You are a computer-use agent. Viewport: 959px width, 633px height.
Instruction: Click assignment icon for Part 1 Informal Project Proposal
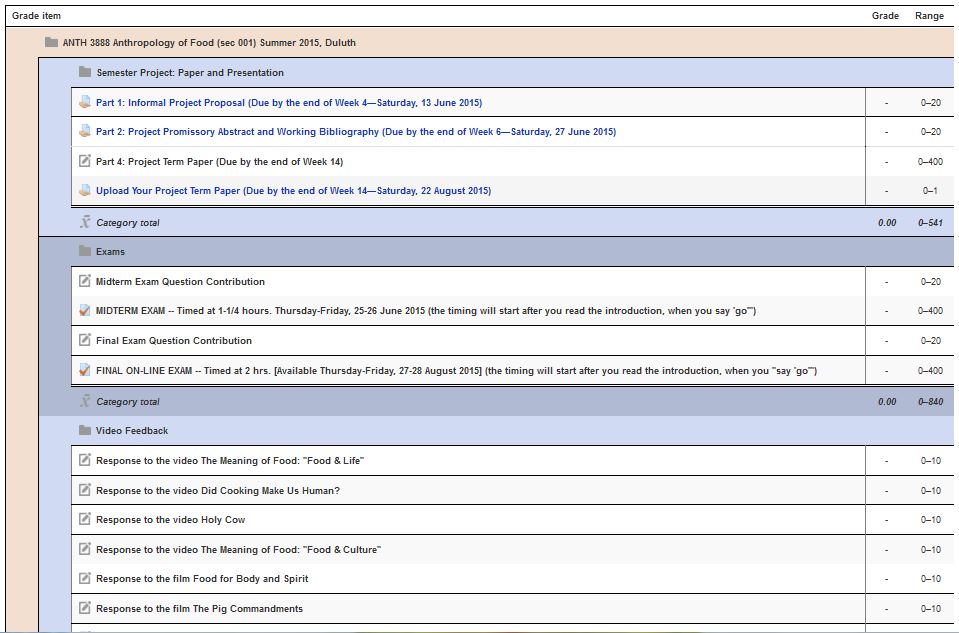[84, 102]
